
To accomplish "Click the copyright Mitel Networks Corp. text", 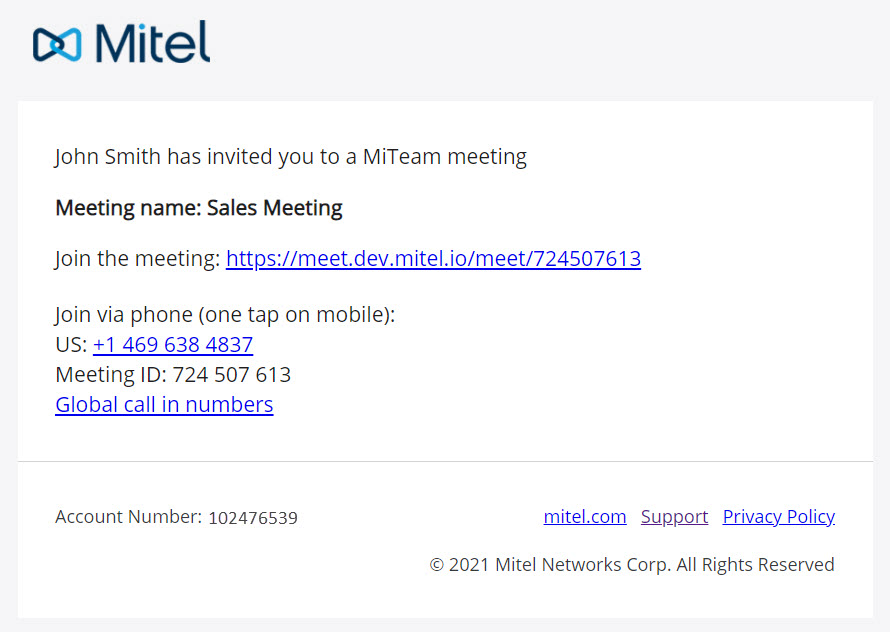I will [x=632, y=564].
